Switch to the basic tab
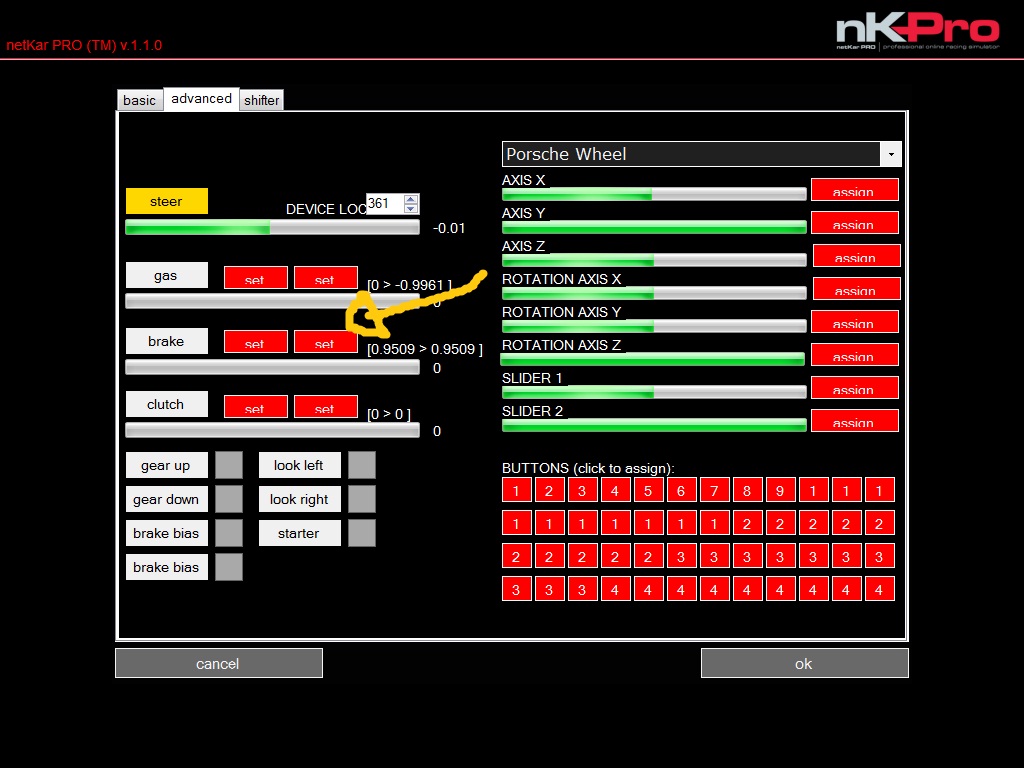1024x768 pixels. (140, 100)
